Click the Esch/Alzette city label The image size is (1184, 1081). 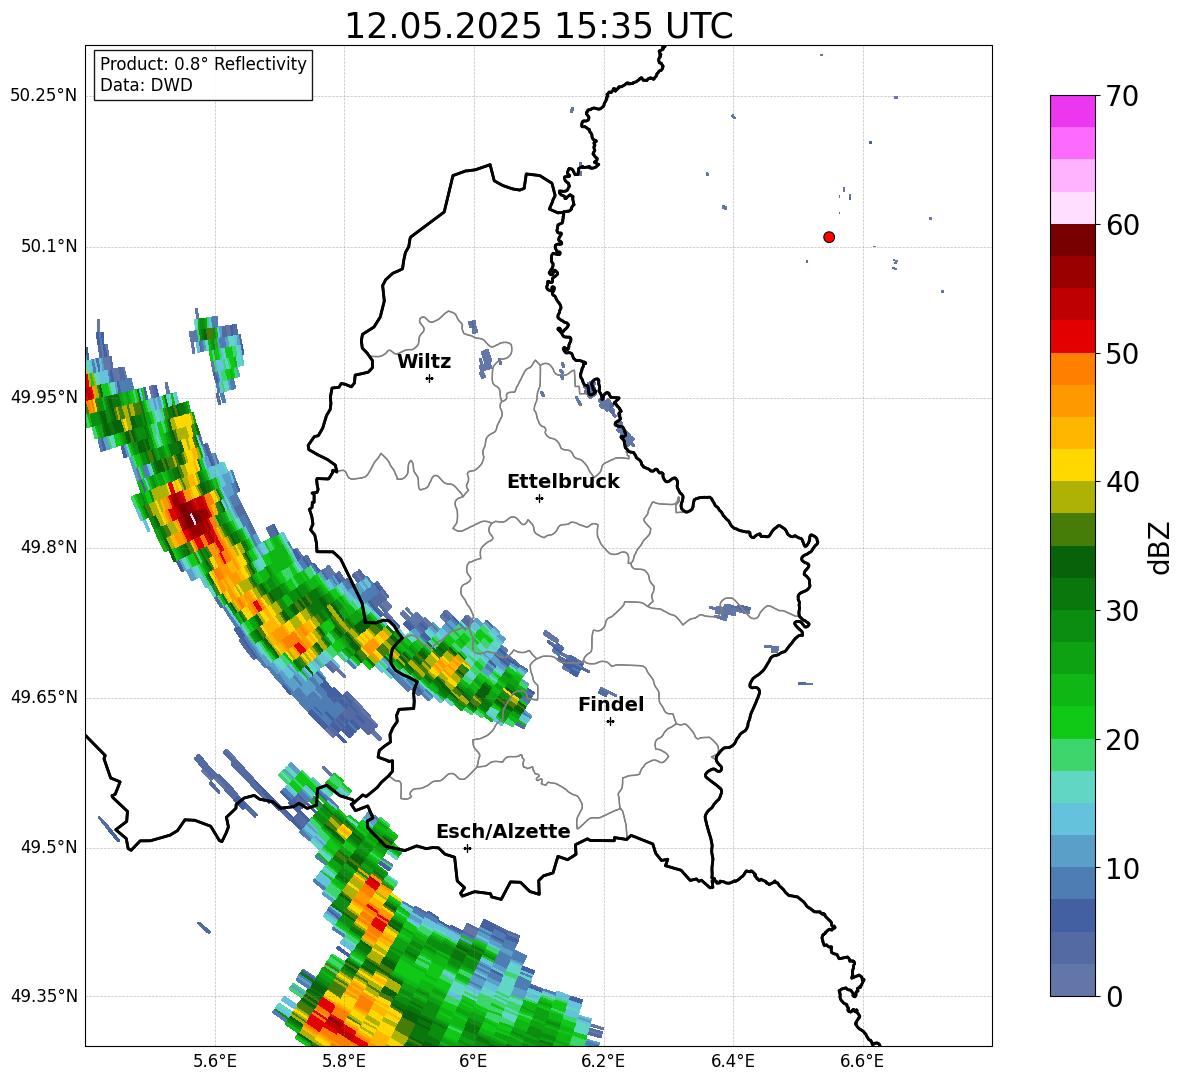pyautogui.click(x=503, y=832)
